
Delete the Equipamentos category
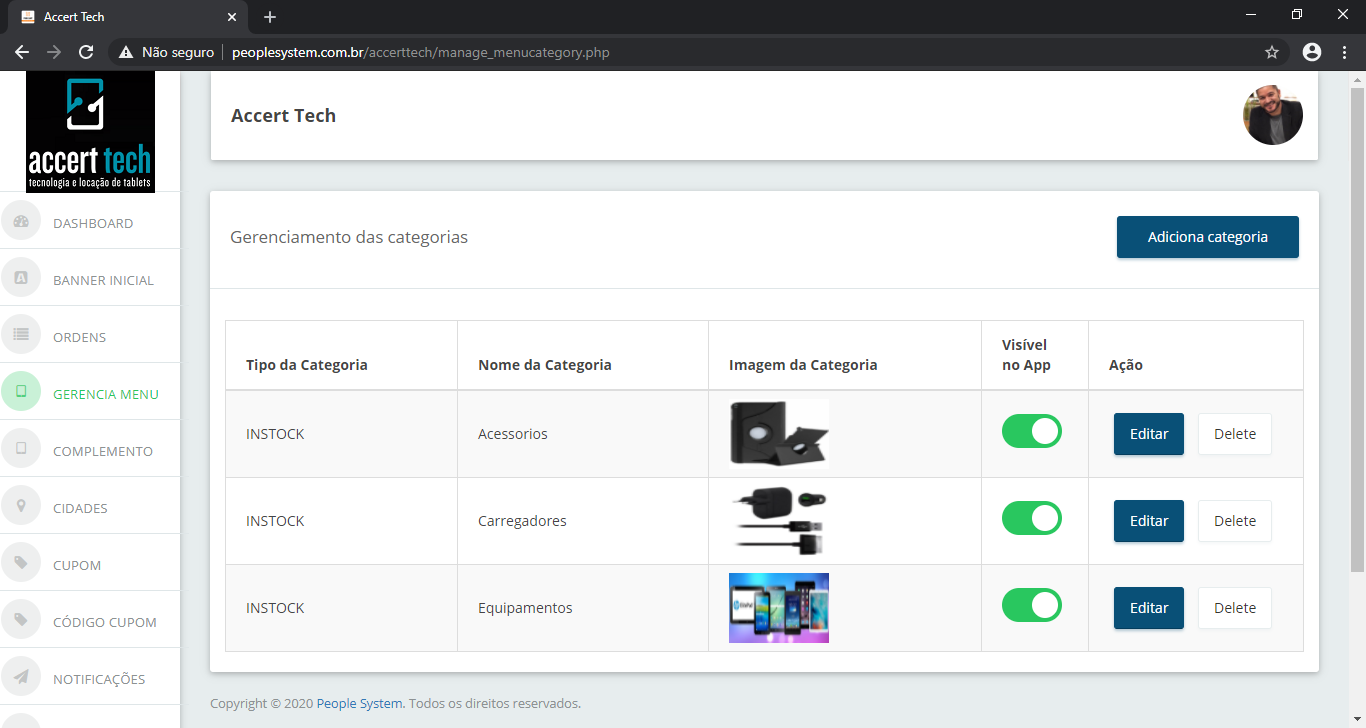[1234, 608]
